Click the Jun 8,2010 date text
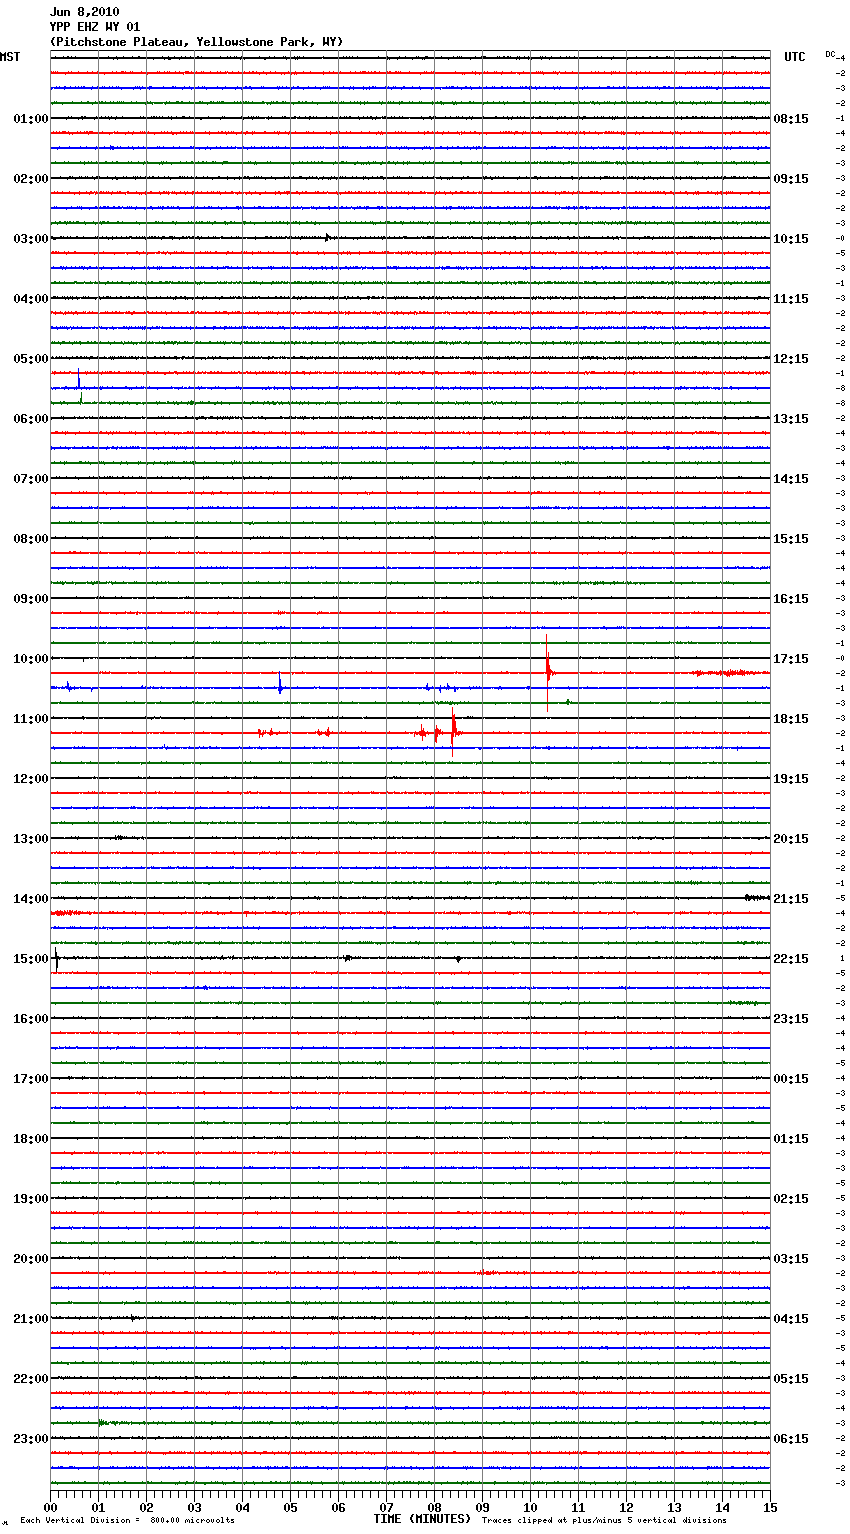The height and width of the screenshot is (1534, 850). pos(84,12)
